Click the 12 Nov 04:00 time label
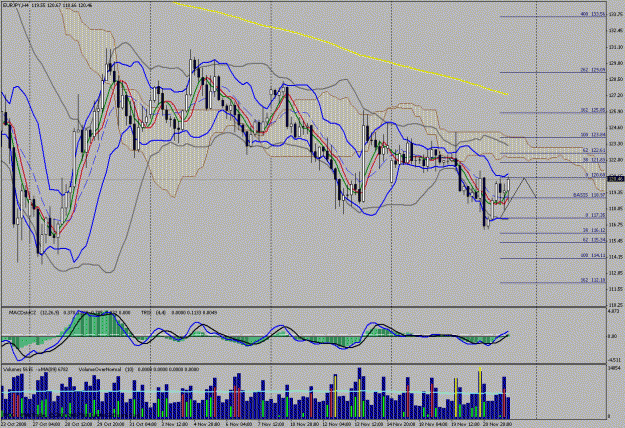The width and height of the screenshot is (625, 428). (x=337, y=424)
